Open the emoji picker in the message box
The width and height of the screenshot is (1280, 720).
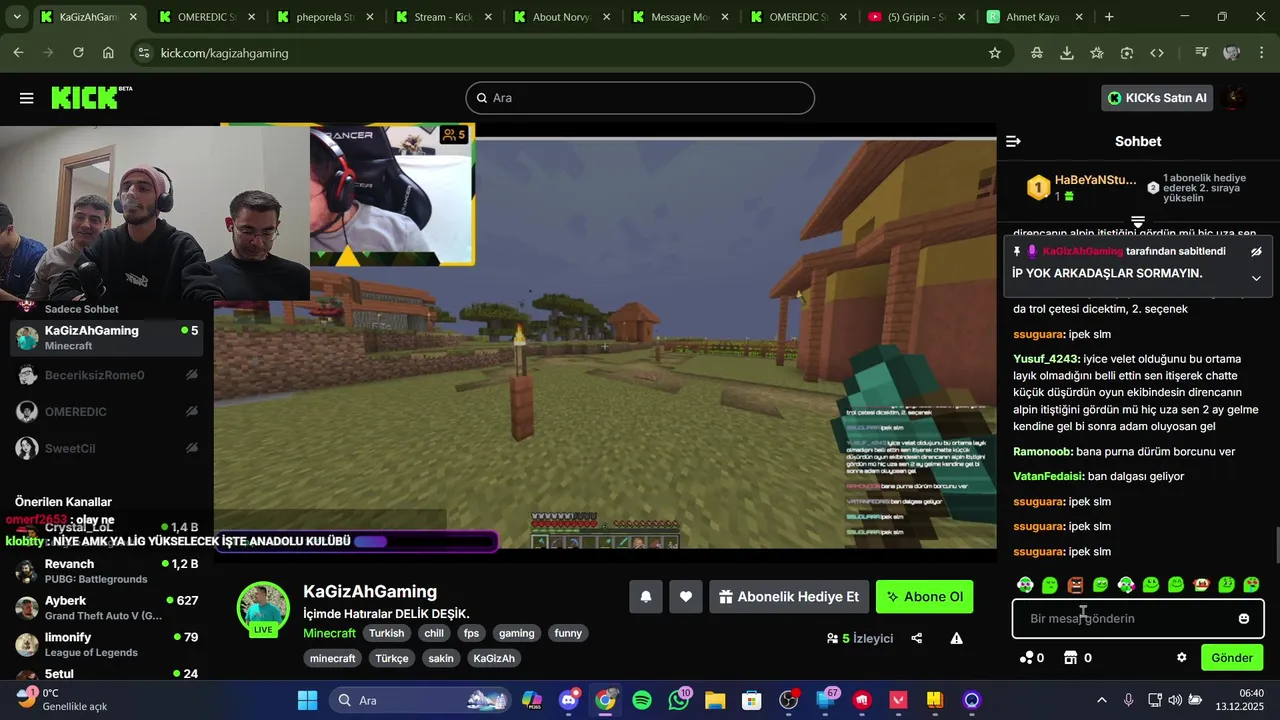click(x=1244, y=618)
